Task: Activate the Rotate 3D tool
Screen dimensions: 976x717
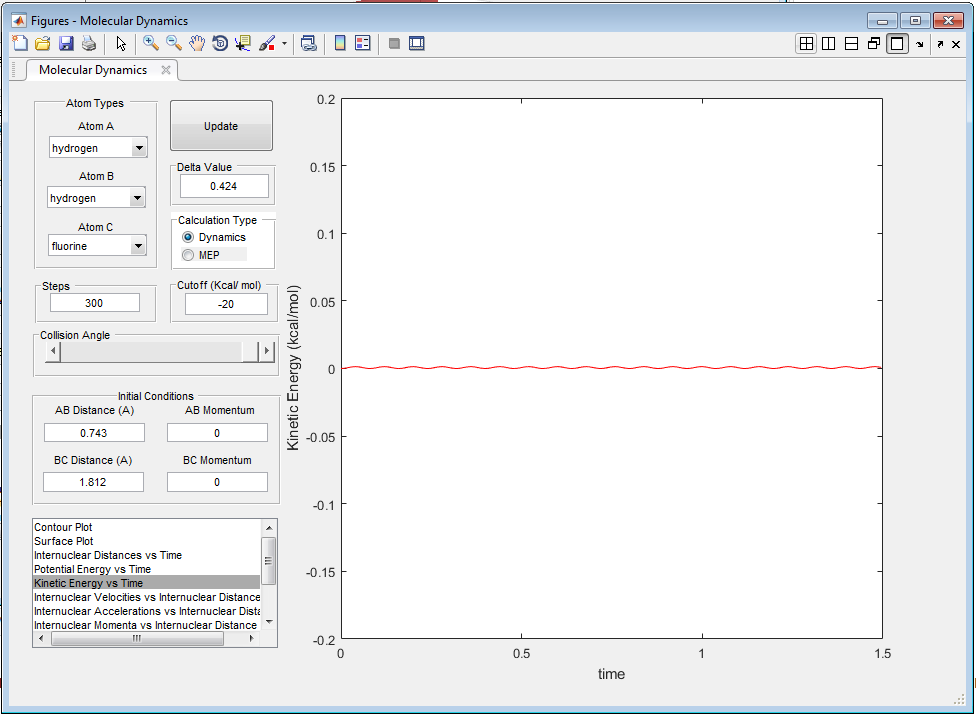Action: (x=220, y=43)
